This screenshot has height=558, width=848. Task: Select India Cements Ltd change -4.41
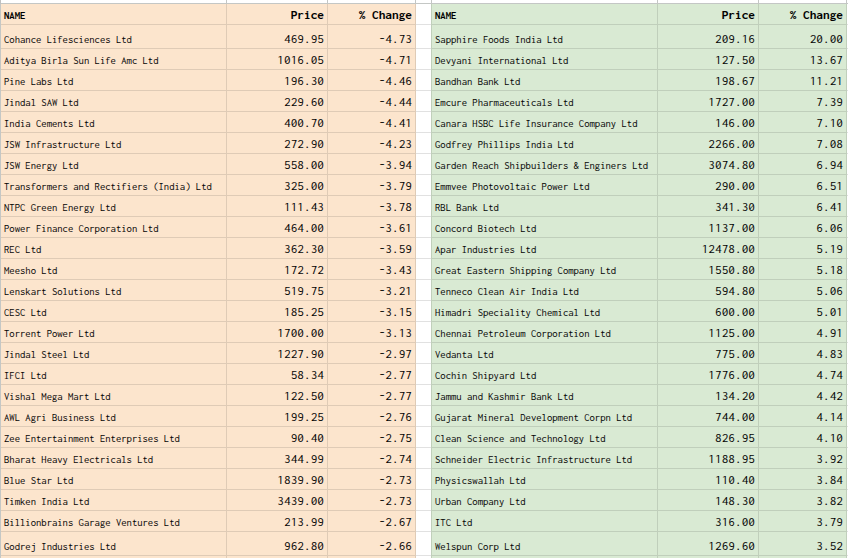click(395, 123)
